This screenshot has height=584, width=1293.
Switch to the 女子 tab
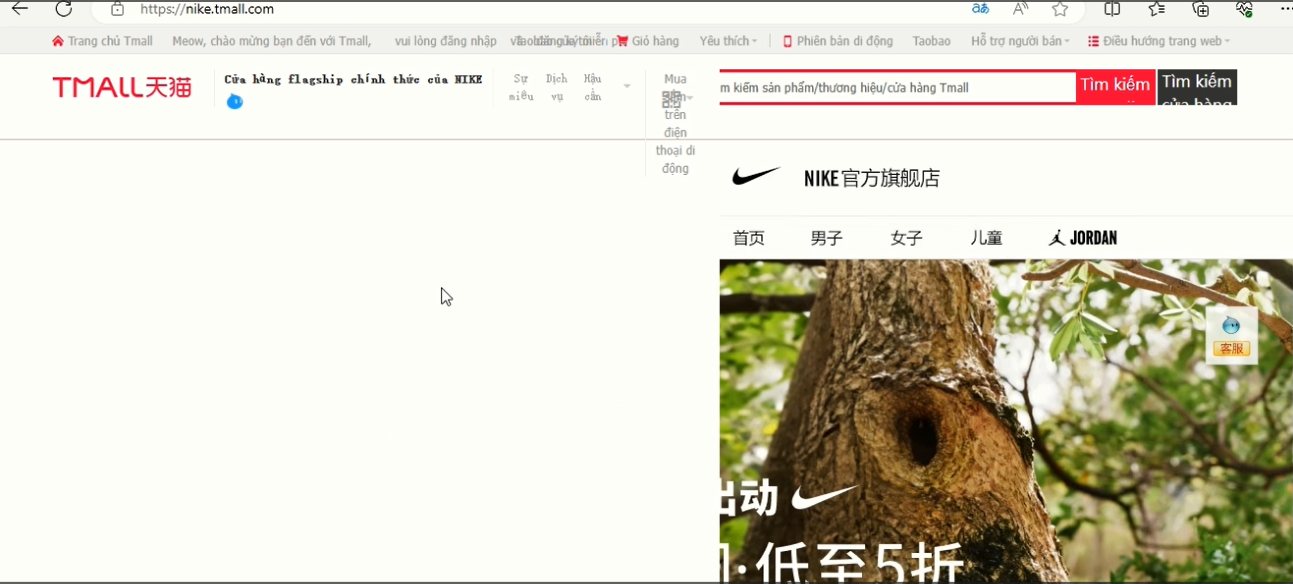(x=907, y=238)
